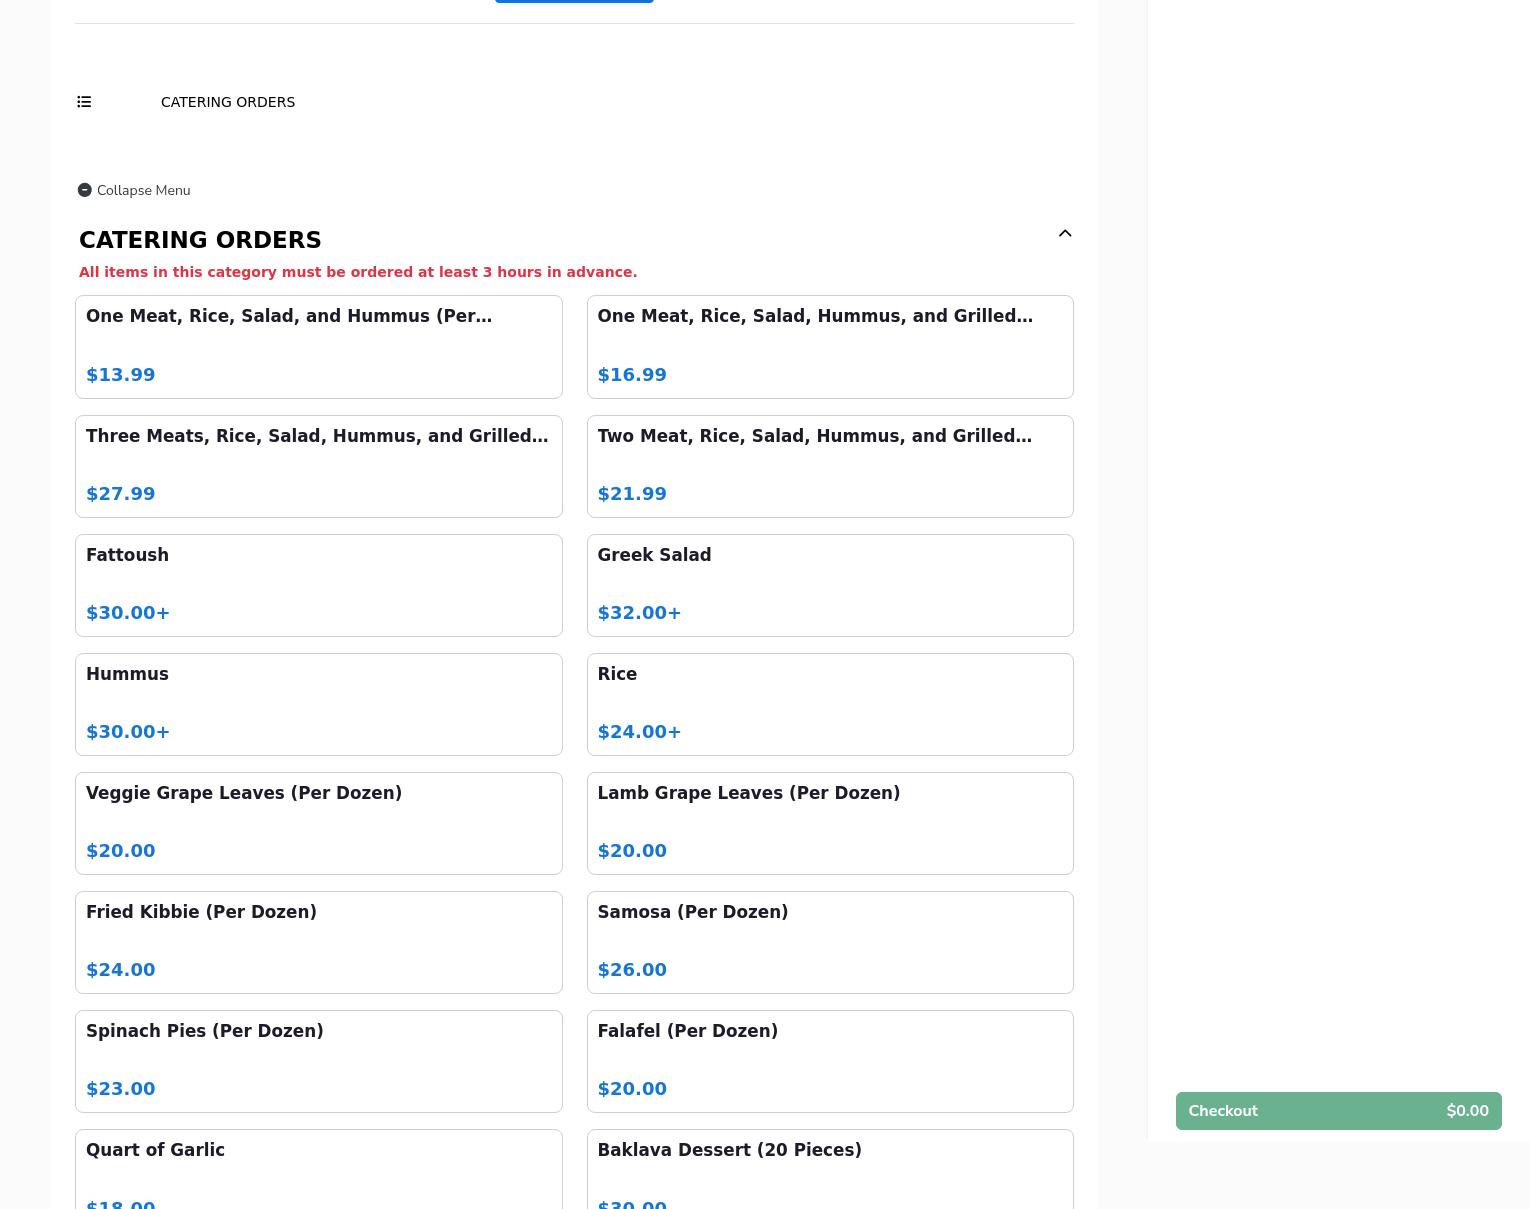The height and width of the screenshot is (1209, 1530).
Task: Open Baklava Dessert (20 Pieces) item
Action: tap(830, 1169)
